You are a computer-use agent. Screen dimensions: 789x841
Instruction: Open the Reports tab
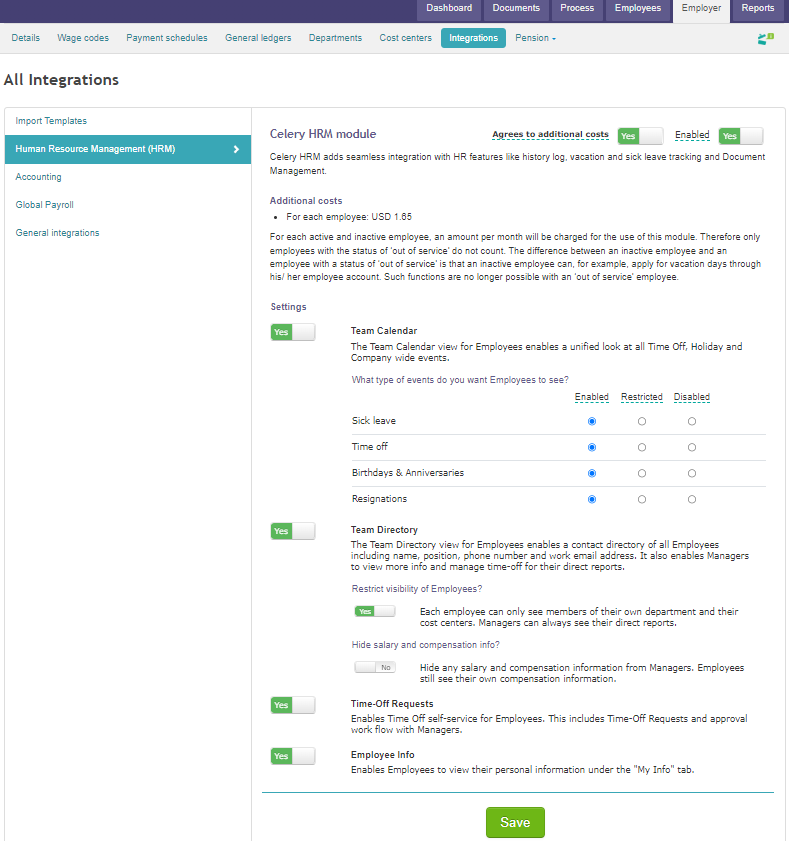(x=757, y=9)
